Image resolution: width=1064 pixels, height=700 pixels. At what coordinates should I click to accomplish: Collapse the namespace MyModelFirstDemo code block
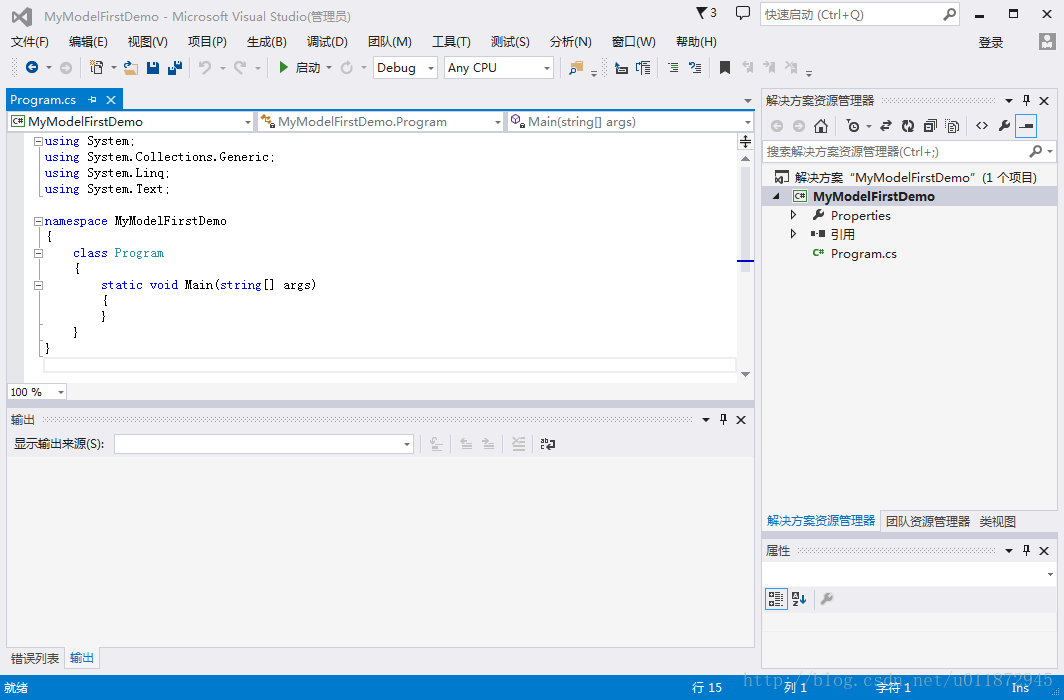pos(39,221)
